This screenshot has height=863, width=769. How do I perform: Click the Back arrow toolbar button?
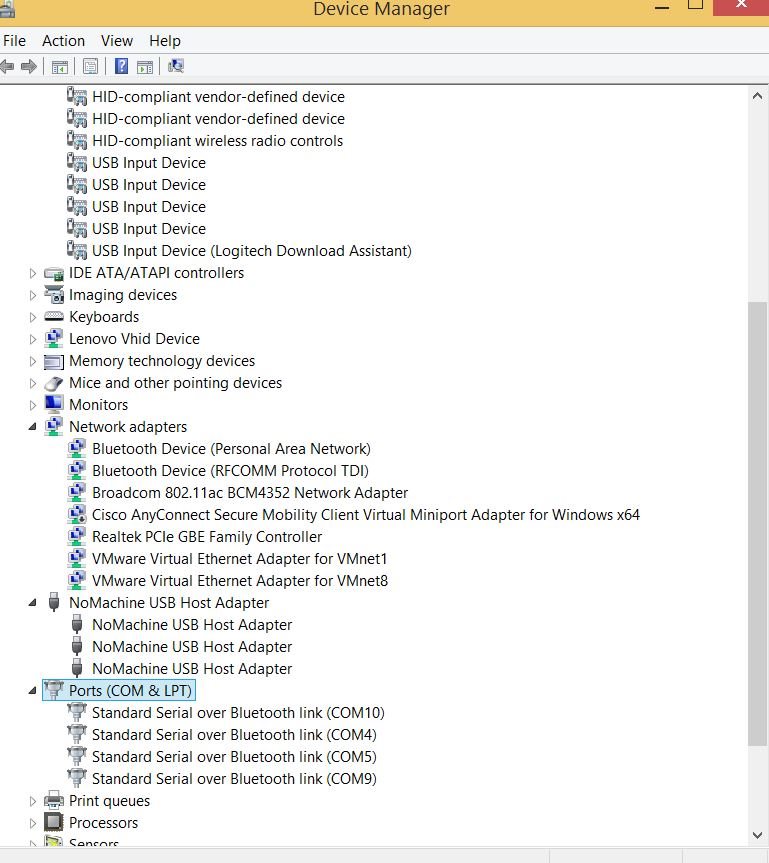pos(7,67)
